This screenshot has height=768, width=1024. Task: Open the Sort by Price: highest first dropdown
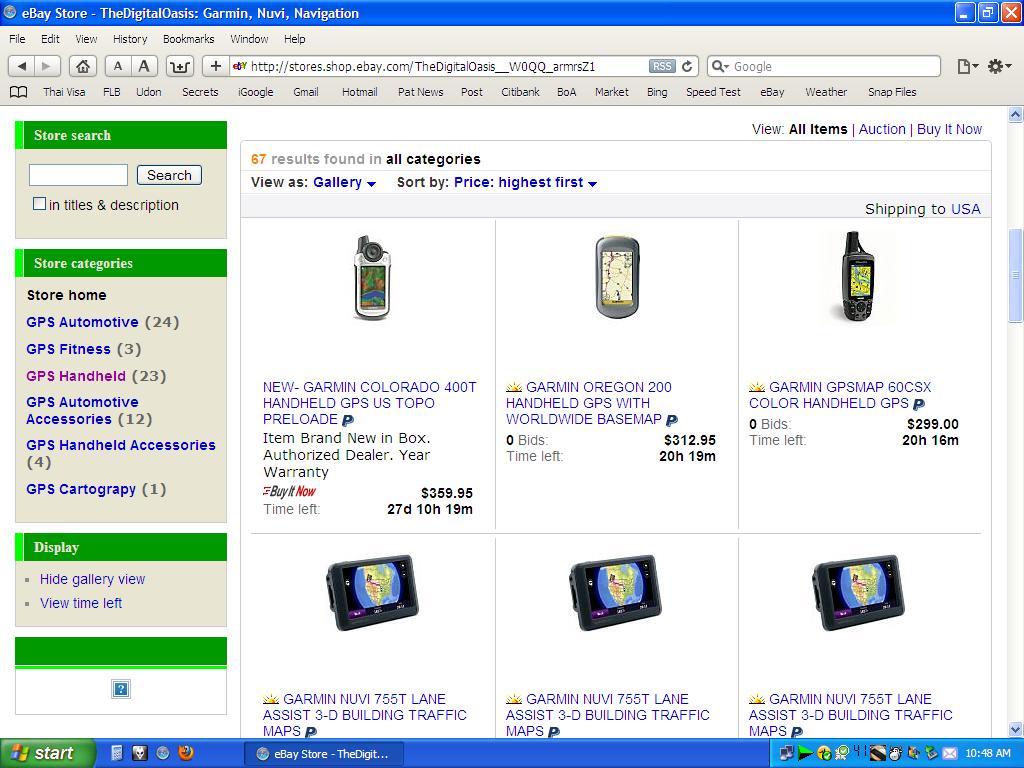[x=526, y=183]
